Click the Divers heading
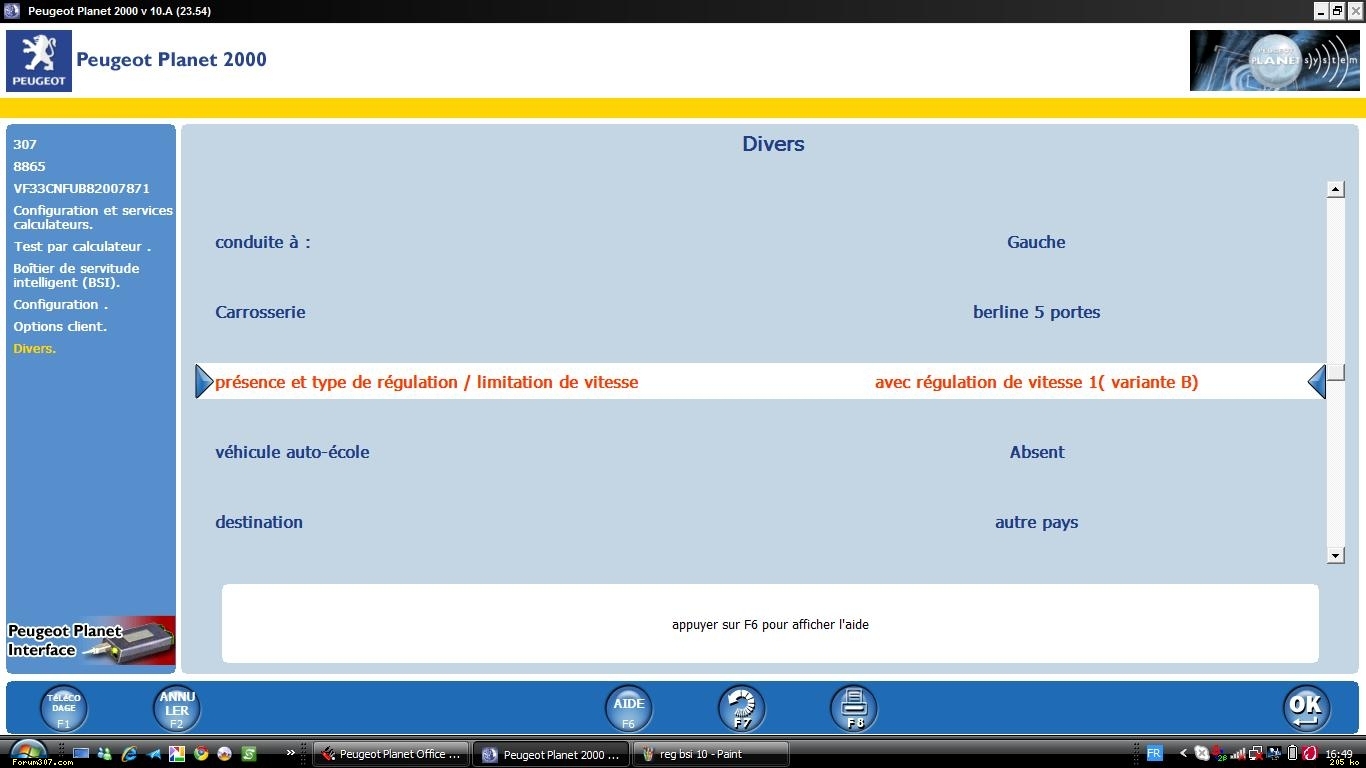1366x768 pixels. [x=773, y=144]
